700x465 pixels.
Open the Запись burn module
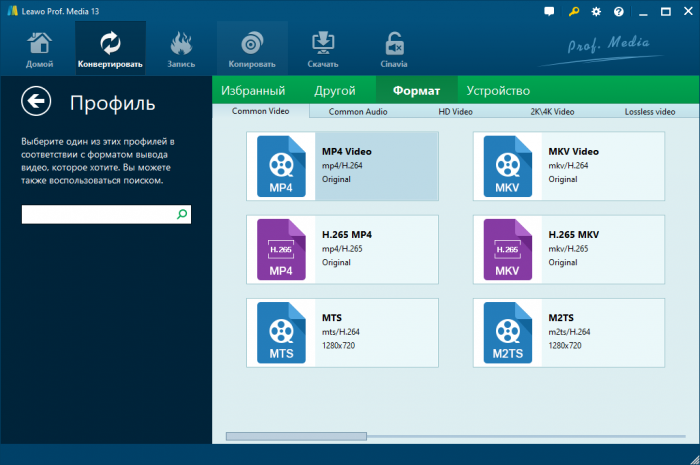[181, 50]
